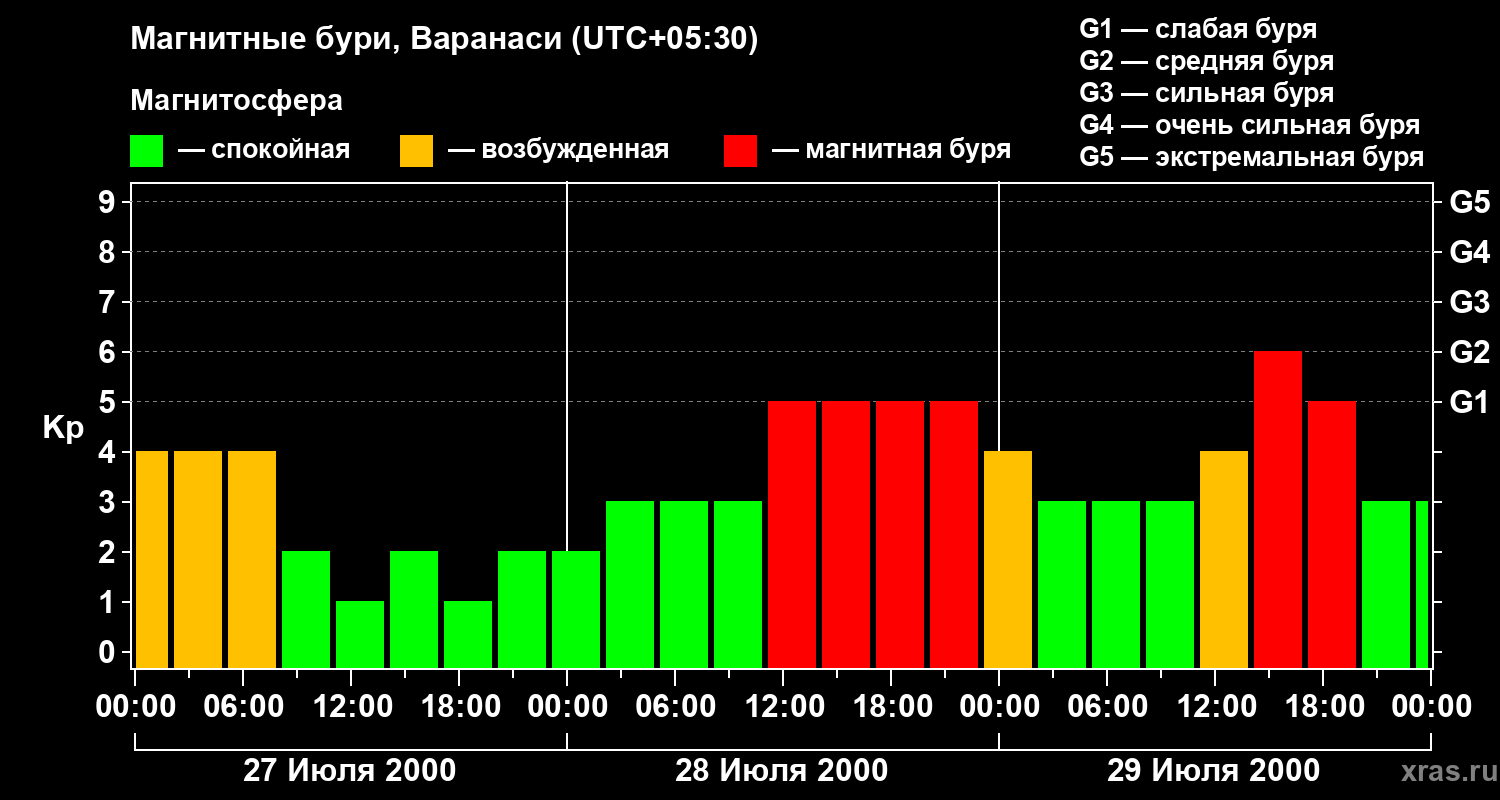
Task: Select the yellow Kp 4 bar at 06:00 on 27 July
Action: pyautogui.click(x=252, y=559)
